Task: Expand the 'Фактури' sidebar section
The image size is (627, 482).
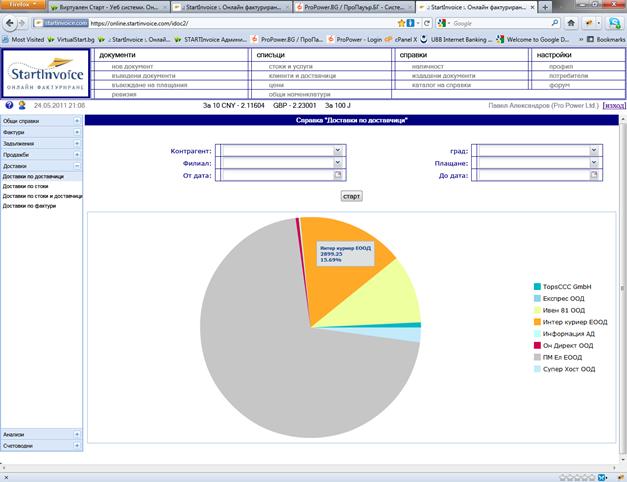Action: click(x=77, y=132)
